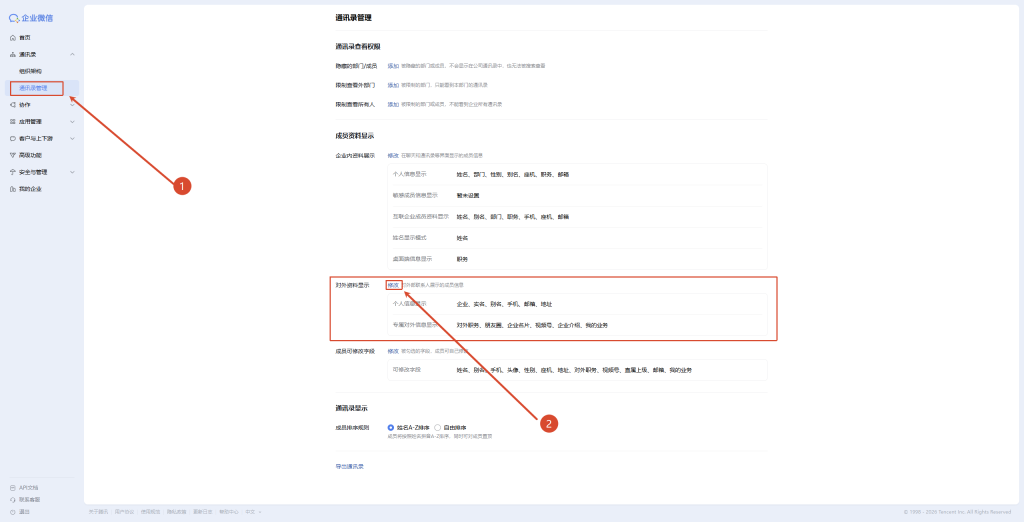
Task: Open the 关于腾讯 footer link
Action: tap(99, 512)
